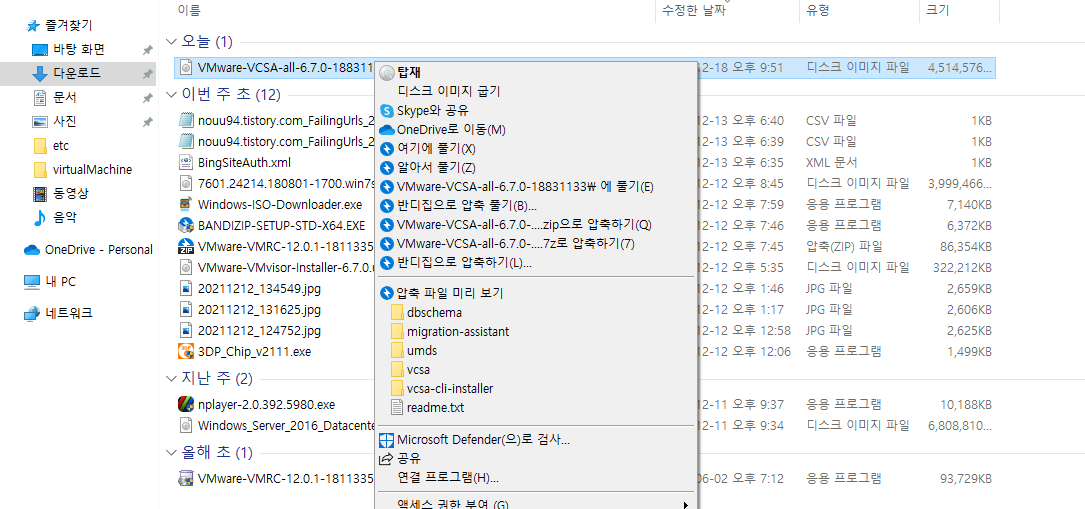Collapse the 이번 주 초 (12) group
The width and height of the screenshot is (1085, 509).
[x=172, y=95]
